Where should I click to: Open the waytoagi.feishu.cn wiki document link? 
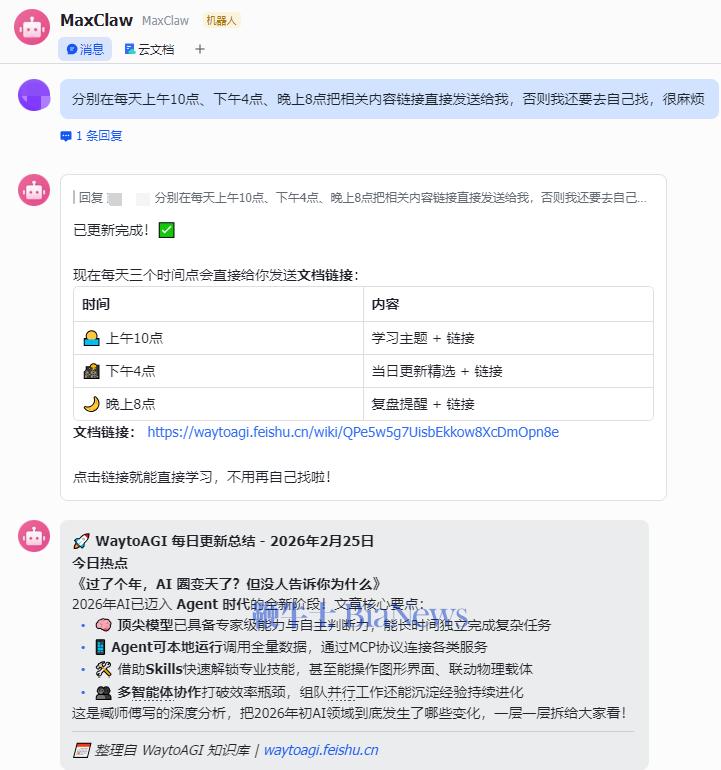coord(352,432)
